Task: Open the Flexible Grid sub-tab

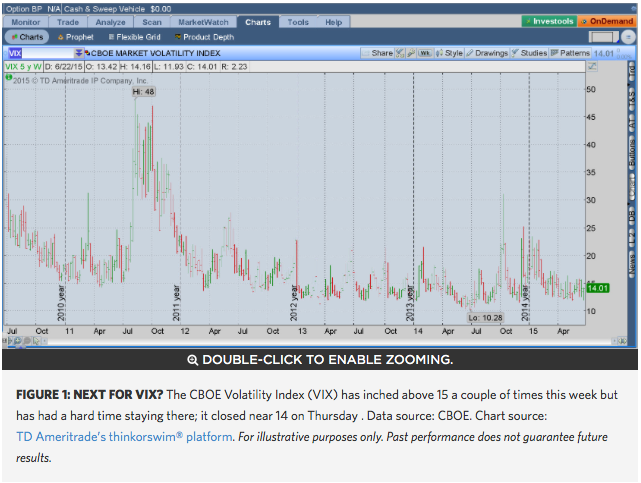Action: click(x=134, y=37)
